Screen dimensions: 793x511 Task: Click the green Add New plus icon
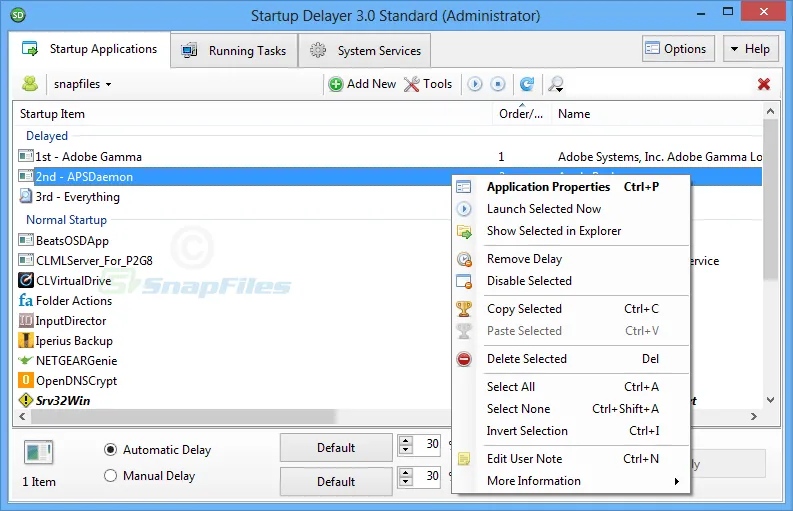[336, 84]
